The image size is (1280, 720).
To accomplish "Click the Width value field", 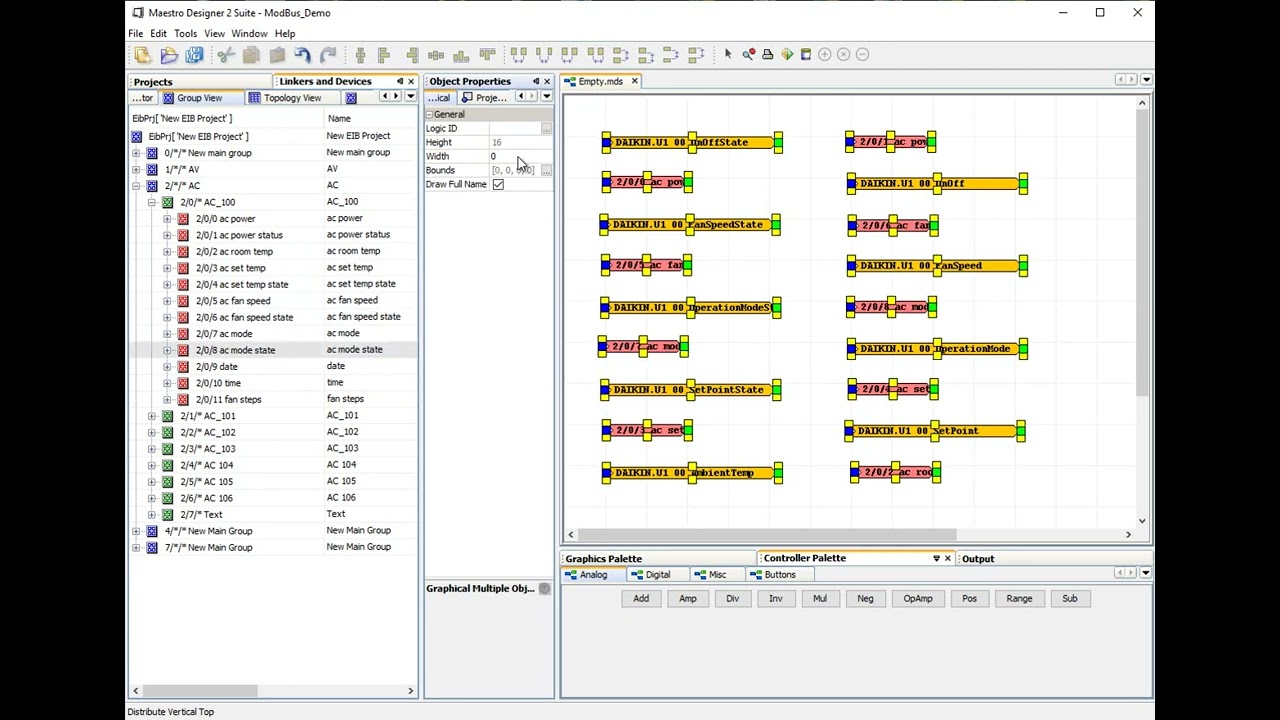I will click(x=520, y=156).
